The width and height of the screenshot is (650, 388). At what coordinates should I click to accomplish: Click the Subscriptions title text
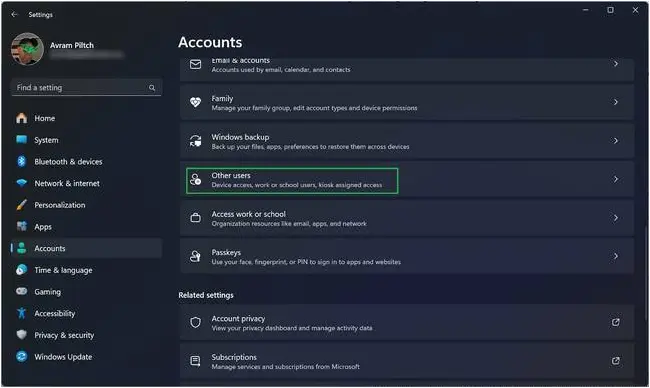tap(234, 357)
